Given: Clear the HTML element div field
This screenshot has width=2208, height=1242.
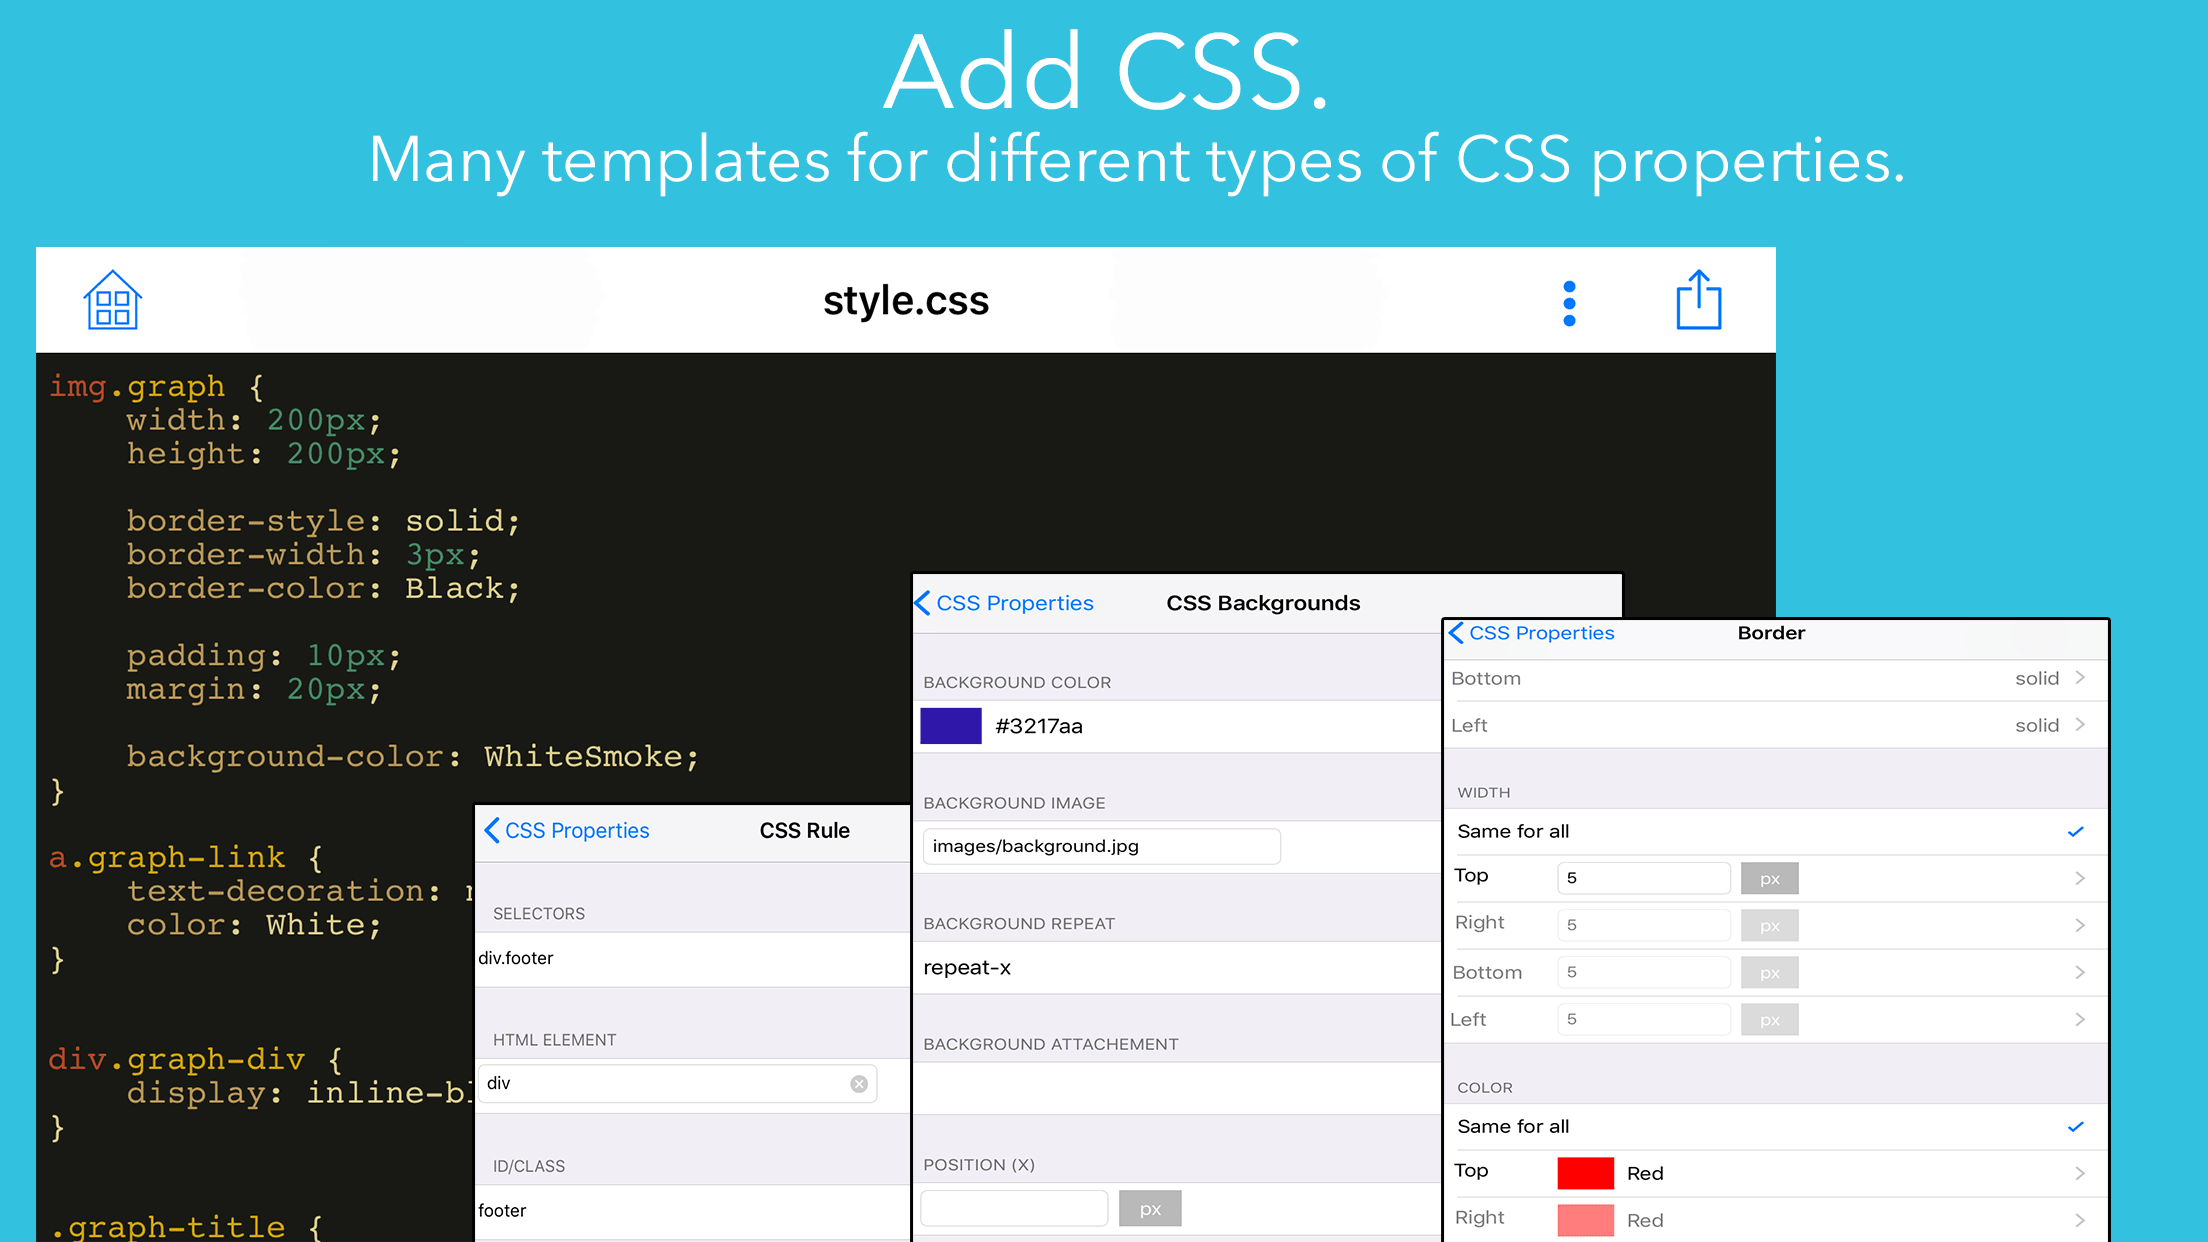Looking at the screenshot, I should [x=859, y=1084].
